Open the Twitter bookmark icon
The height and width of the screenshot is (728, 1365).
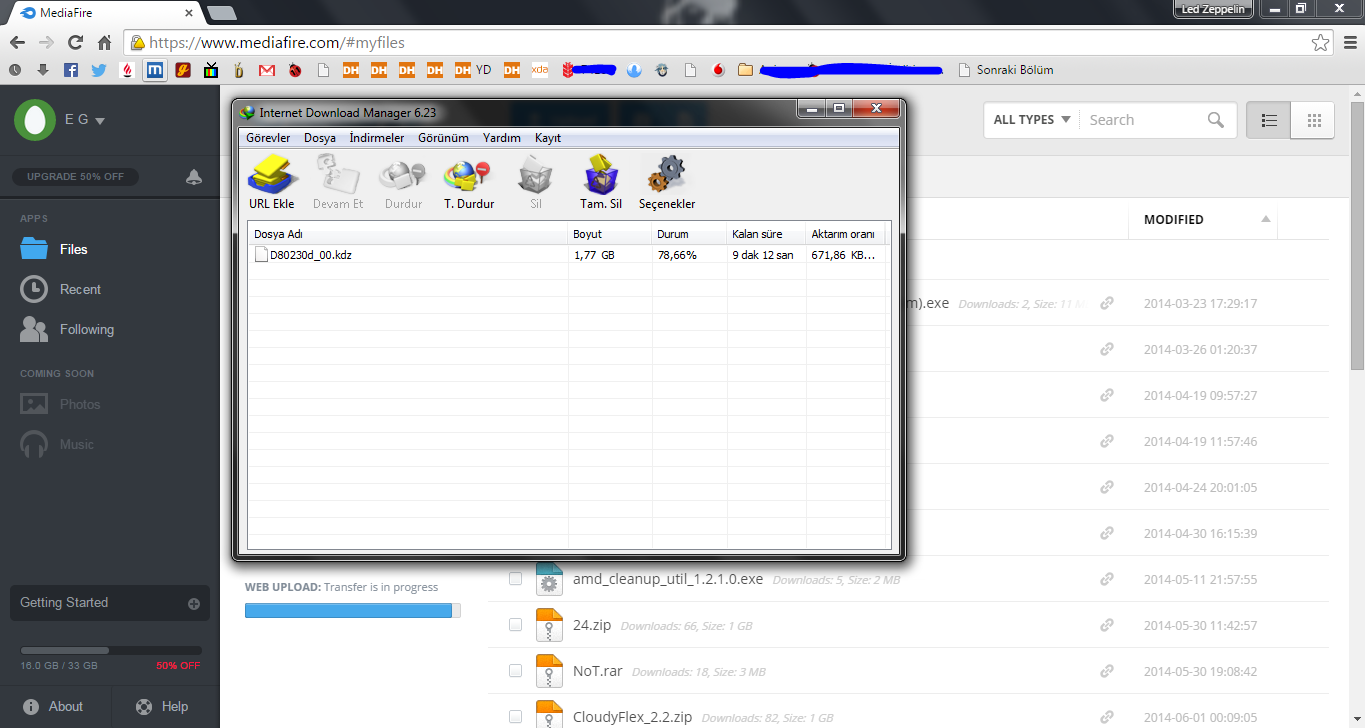pos(99,70)
